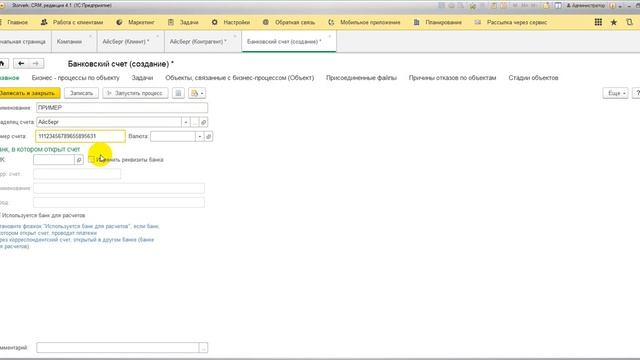The image size is (640, 360).
Task: Open the Причины отказов по объектам link
Action: click(452, 78)
